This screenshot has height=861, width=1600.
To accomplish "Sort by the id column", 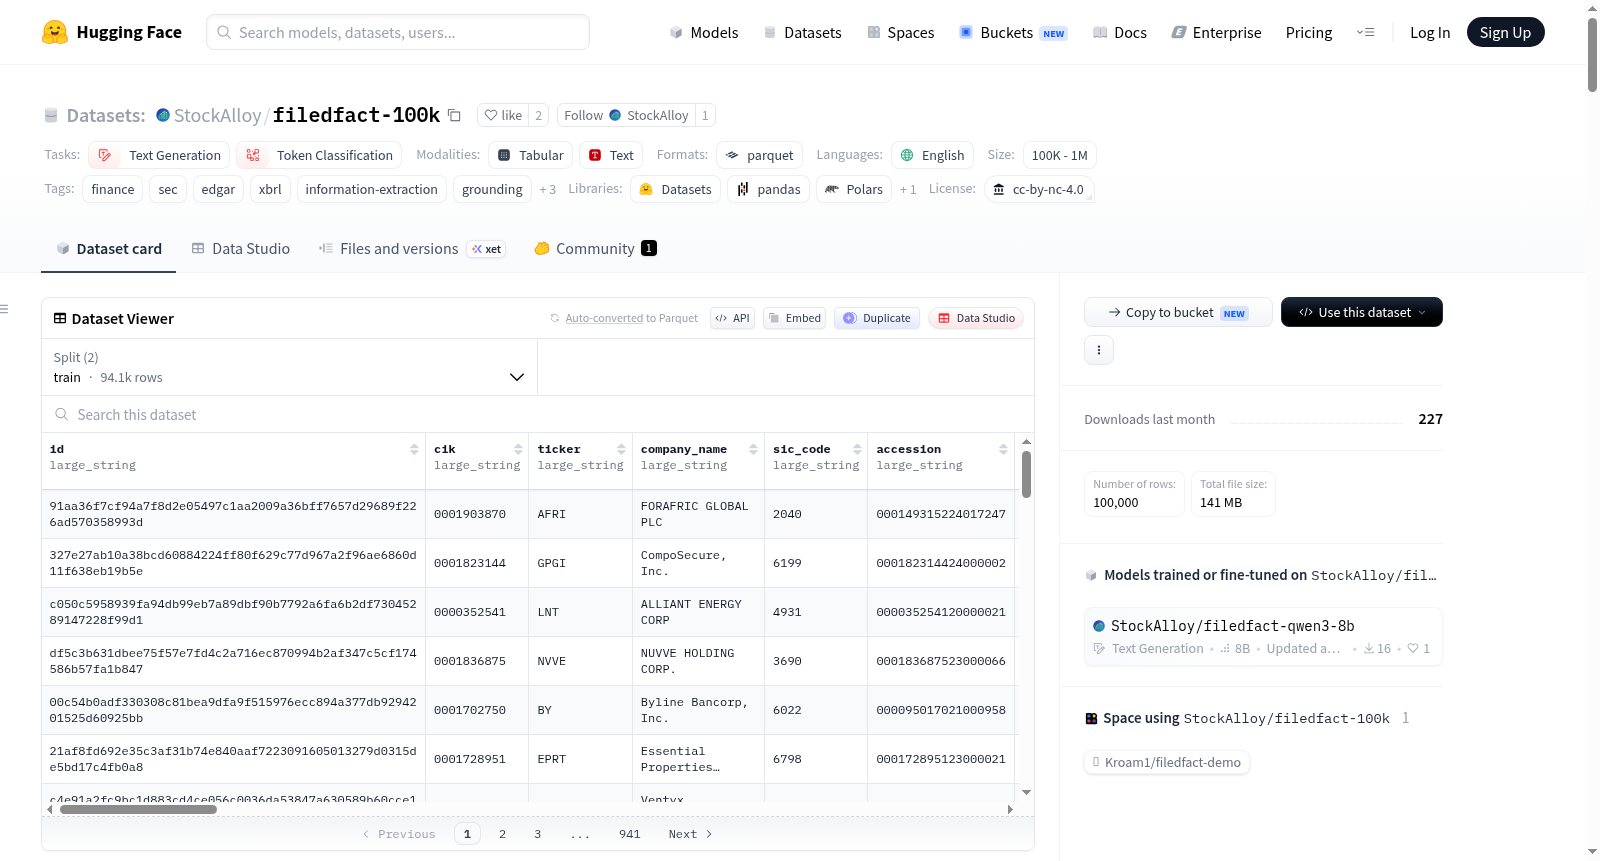I will 414,450.
